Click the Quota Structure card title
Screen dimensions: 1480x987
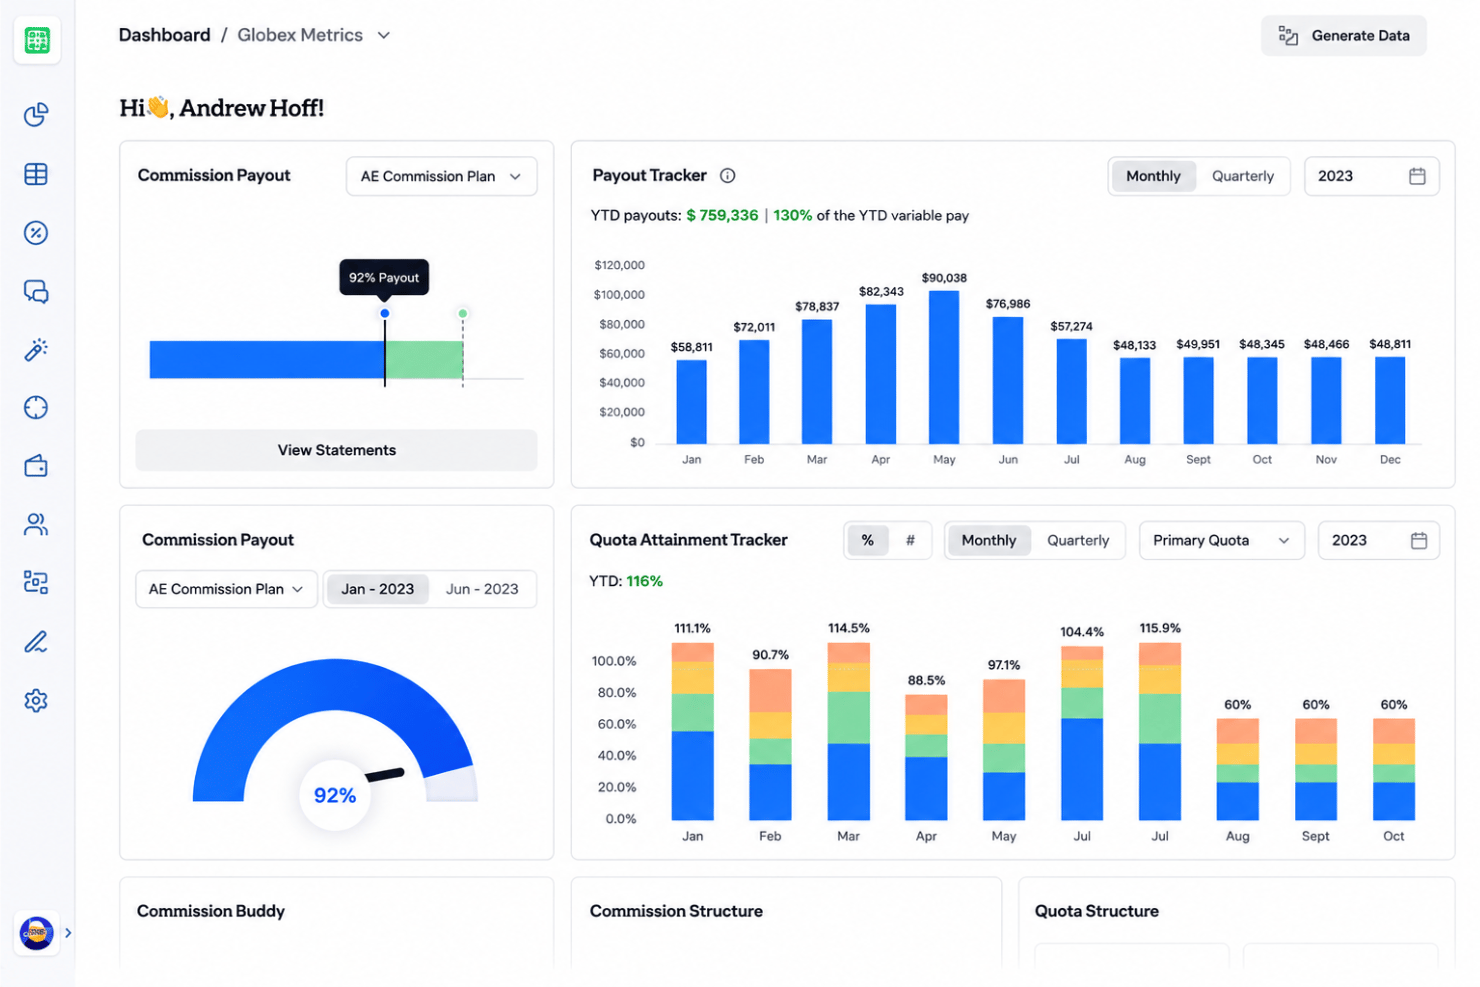[1097, 911]
